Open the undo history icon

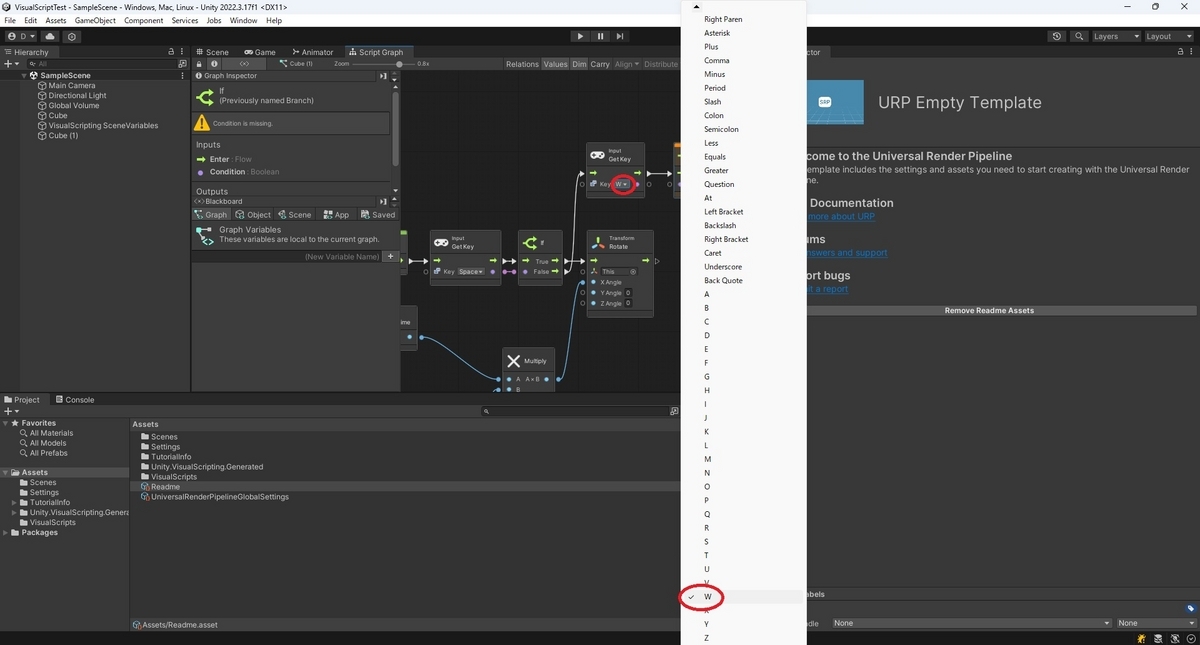(1058, 36)
